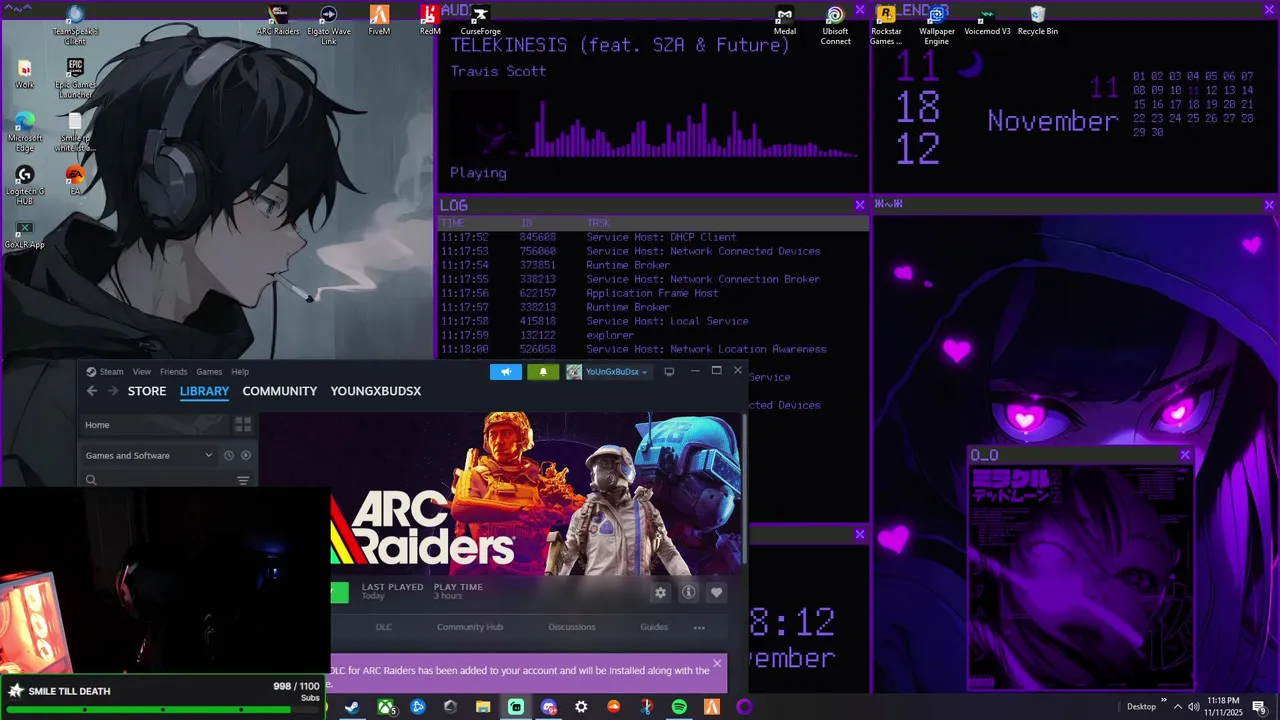Open Spotify from the taskbar
Screen dimensions: 1280x720
pyautogui.click(x=679, y=707)
